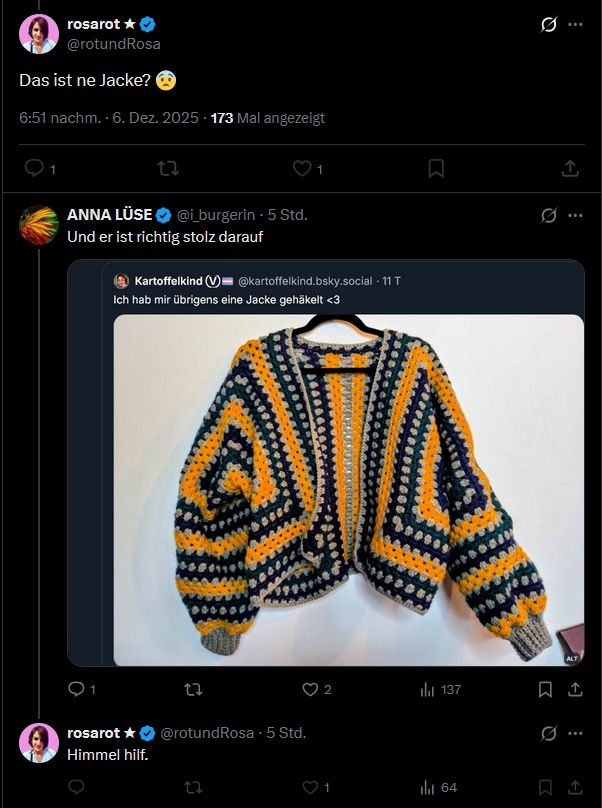The height and width of the screenshot is (808, 602).
Task: Open more options on rosarot's top post
Action: click(575, 22)
